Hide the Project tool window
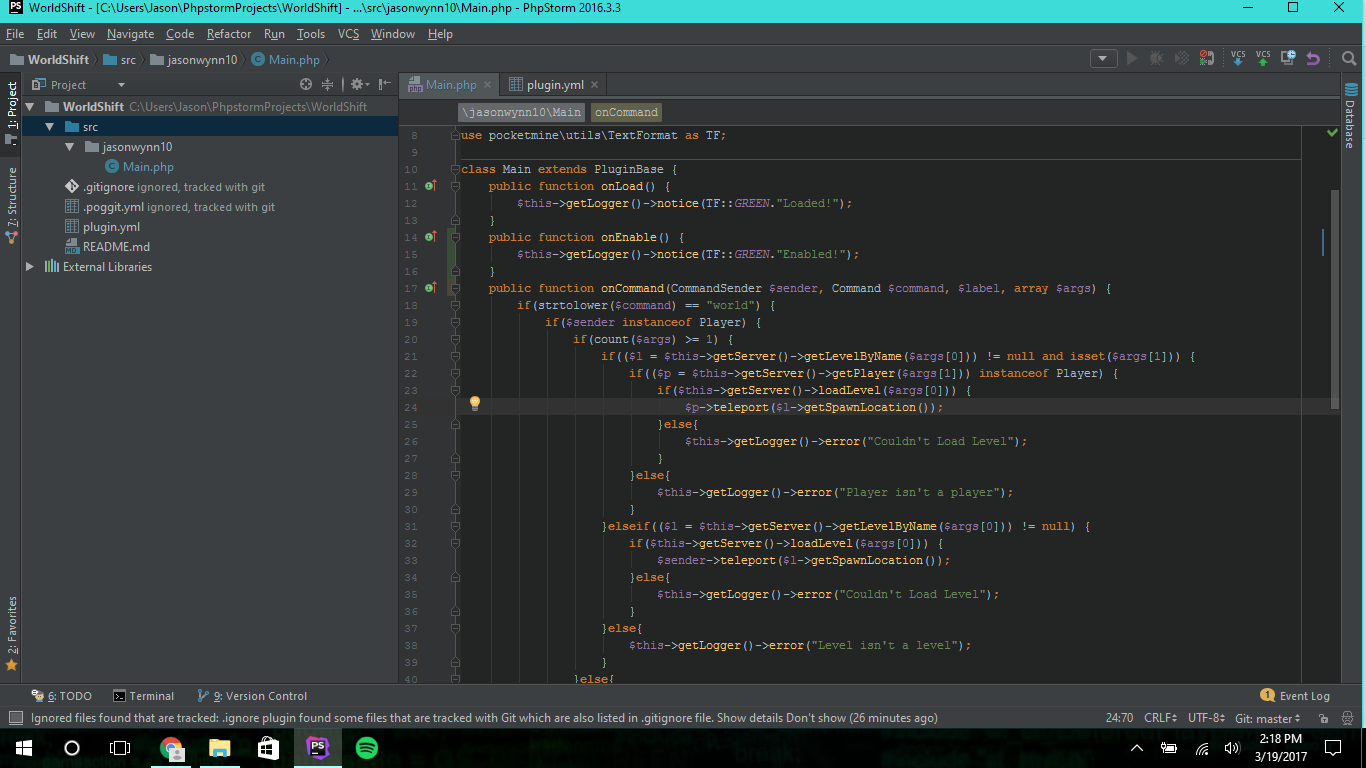1366x768 pixels. (x=385, y=85)
